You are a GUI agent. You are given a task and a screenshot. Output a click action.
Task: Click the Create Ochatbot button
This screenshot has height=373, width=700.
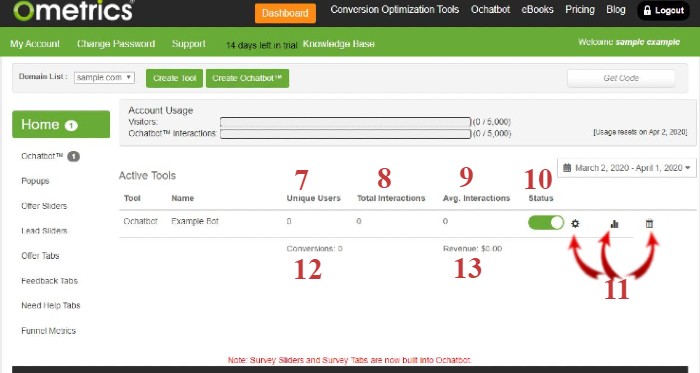[247, 78]
